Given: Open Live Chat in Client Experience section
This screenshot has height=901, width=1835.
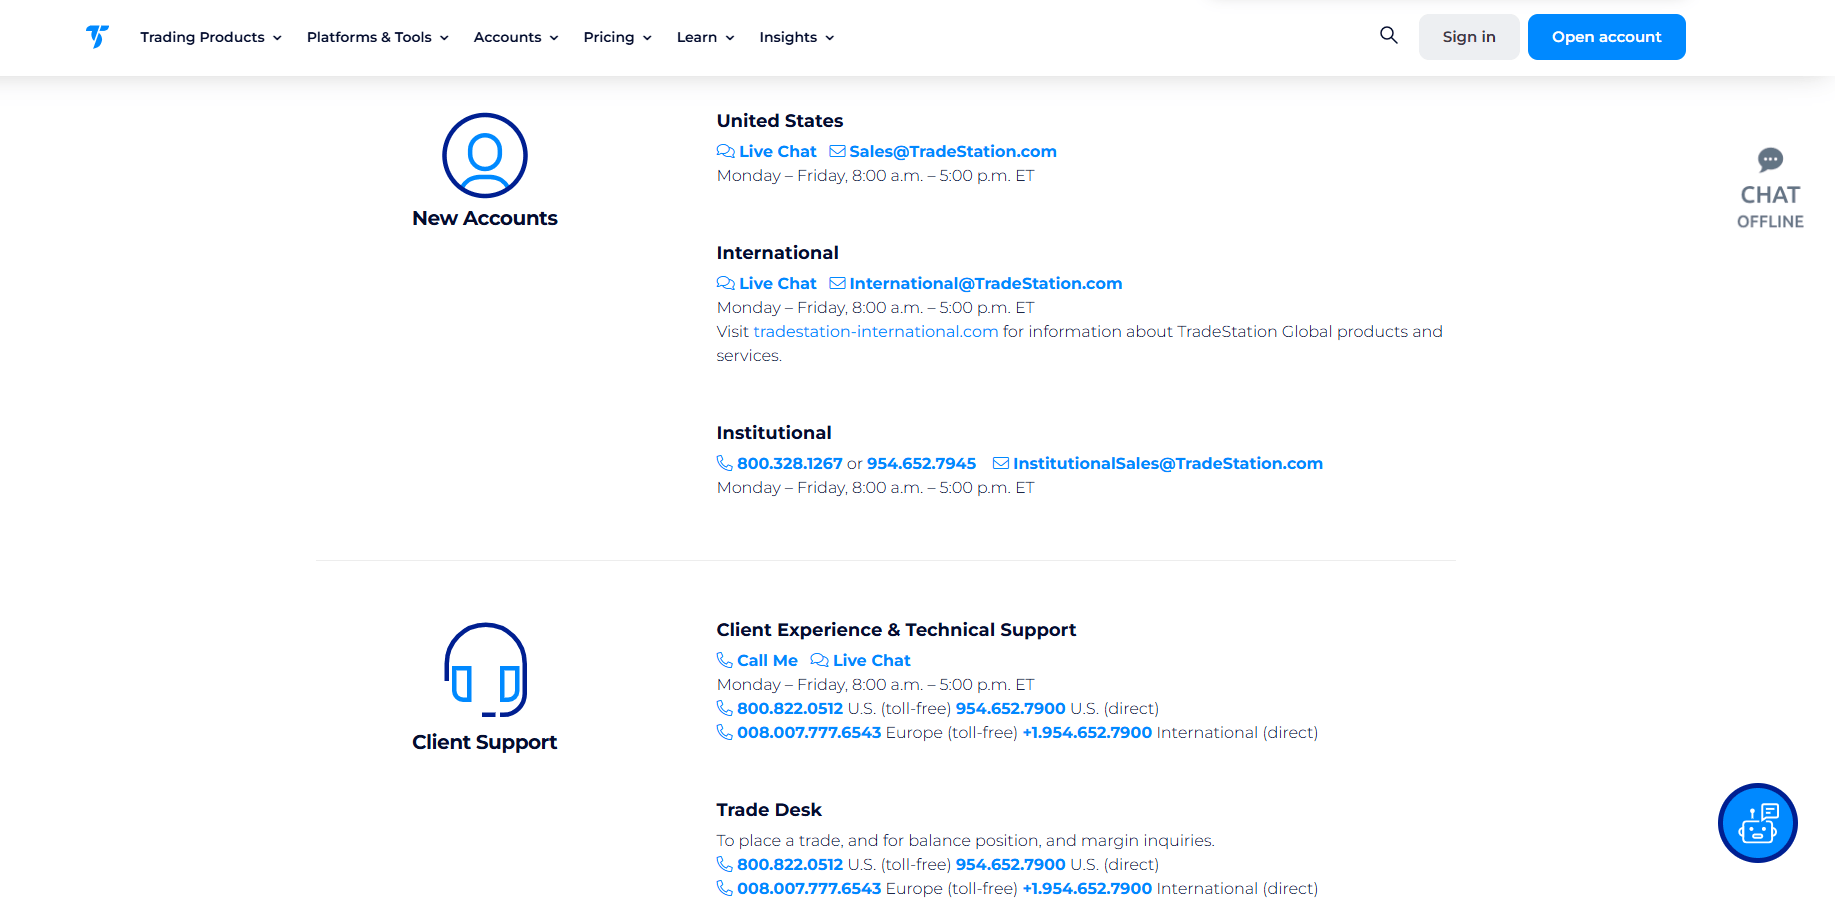Looking at the screenshot, I should pyautogui.click(x=872, y=660).
